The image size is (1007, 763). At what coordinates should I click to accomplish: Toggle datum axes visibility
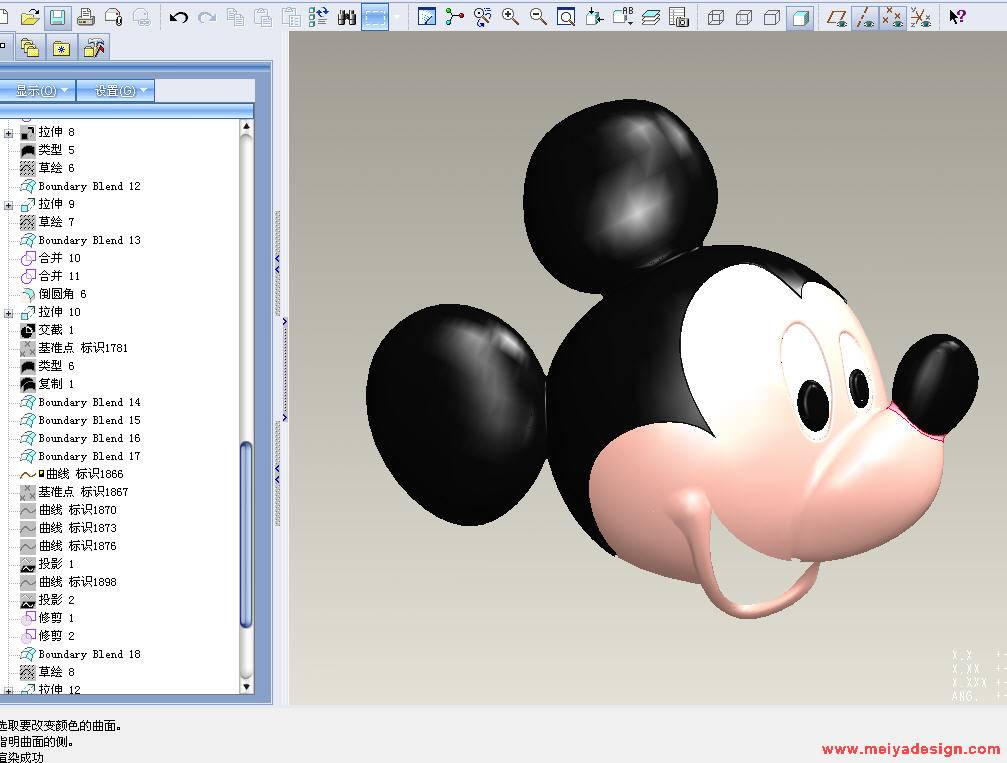(x=865, y=17)
